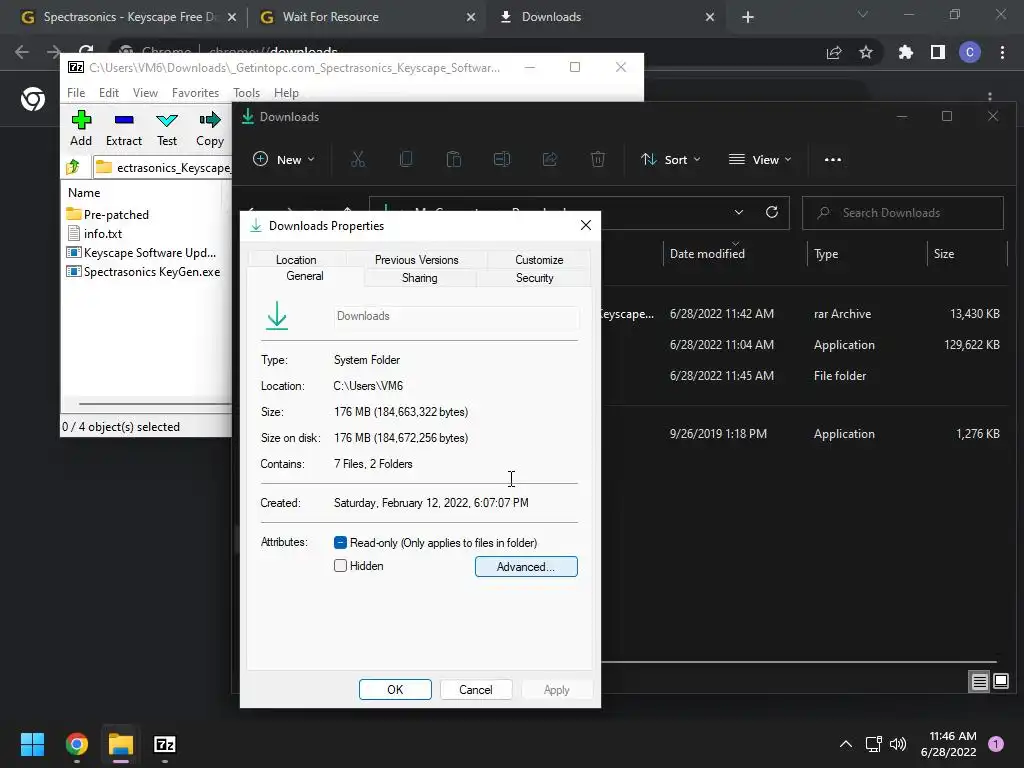Open the Chrome three-dot menu
The width and height of the screenshot is (1024, 768).
tap(1002, 52)
